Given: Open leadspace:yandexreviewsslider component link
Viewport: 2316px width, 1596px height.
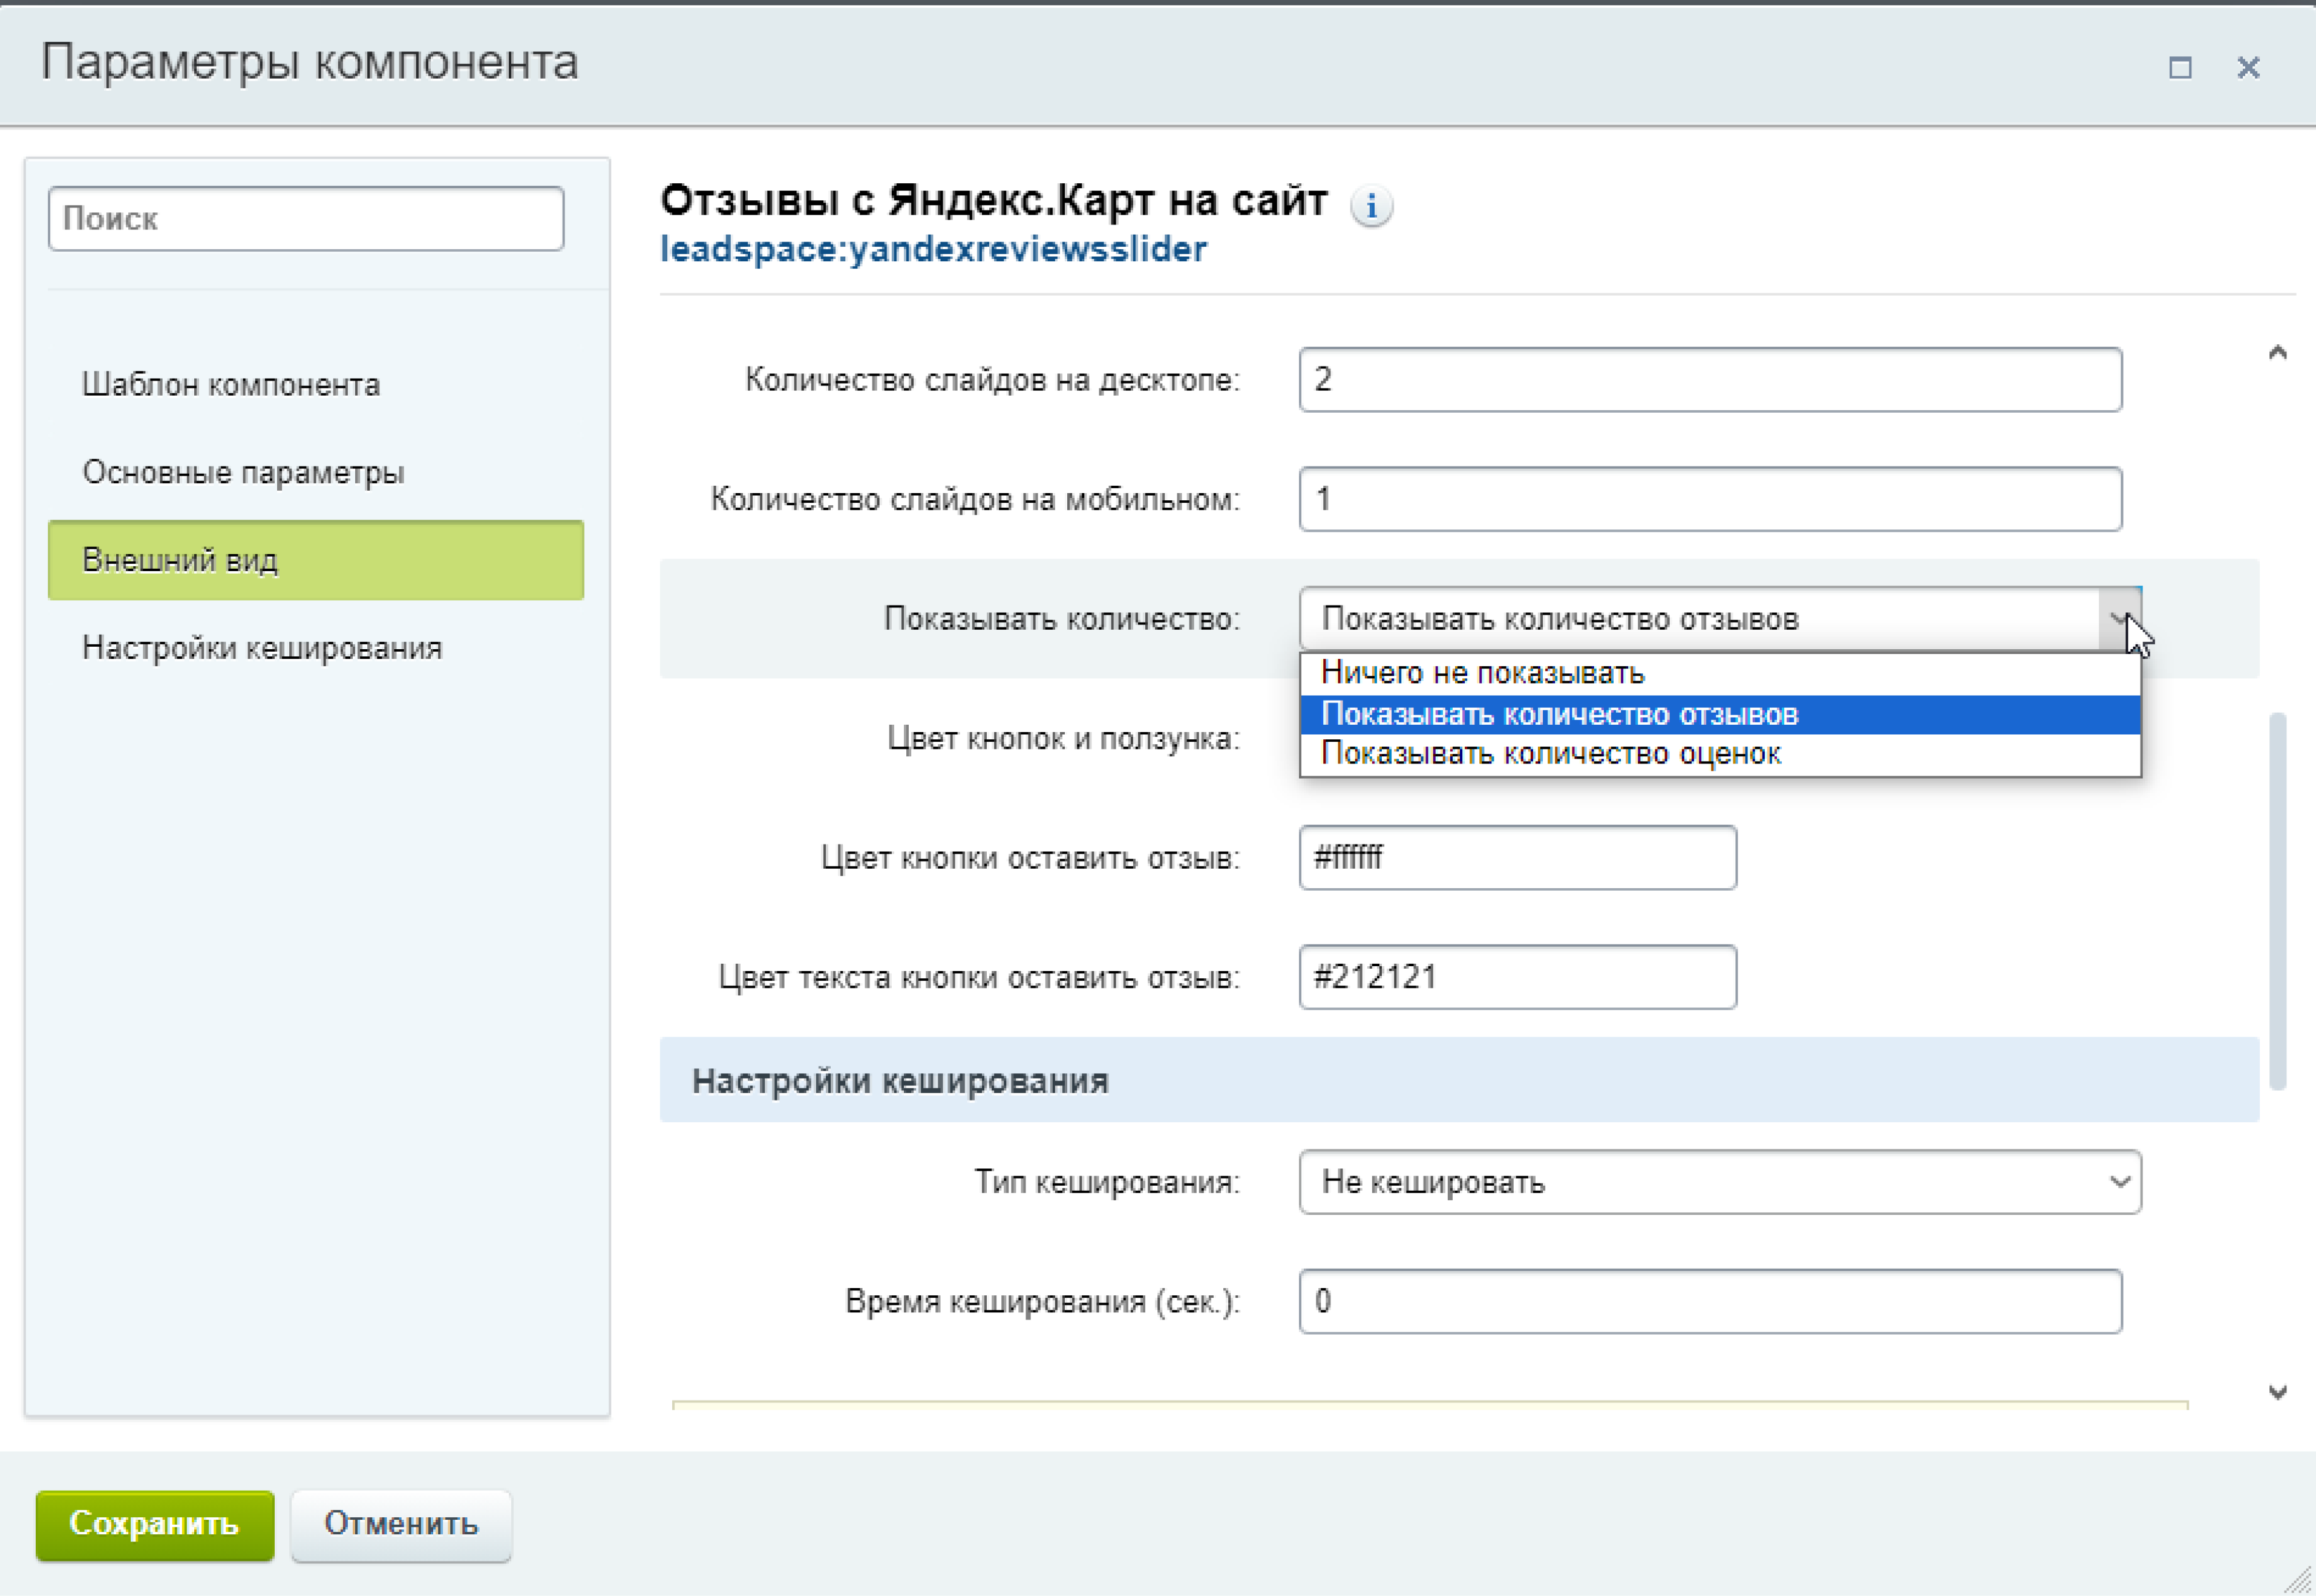Looking at the screenshot, I should (x=933, y=249).
